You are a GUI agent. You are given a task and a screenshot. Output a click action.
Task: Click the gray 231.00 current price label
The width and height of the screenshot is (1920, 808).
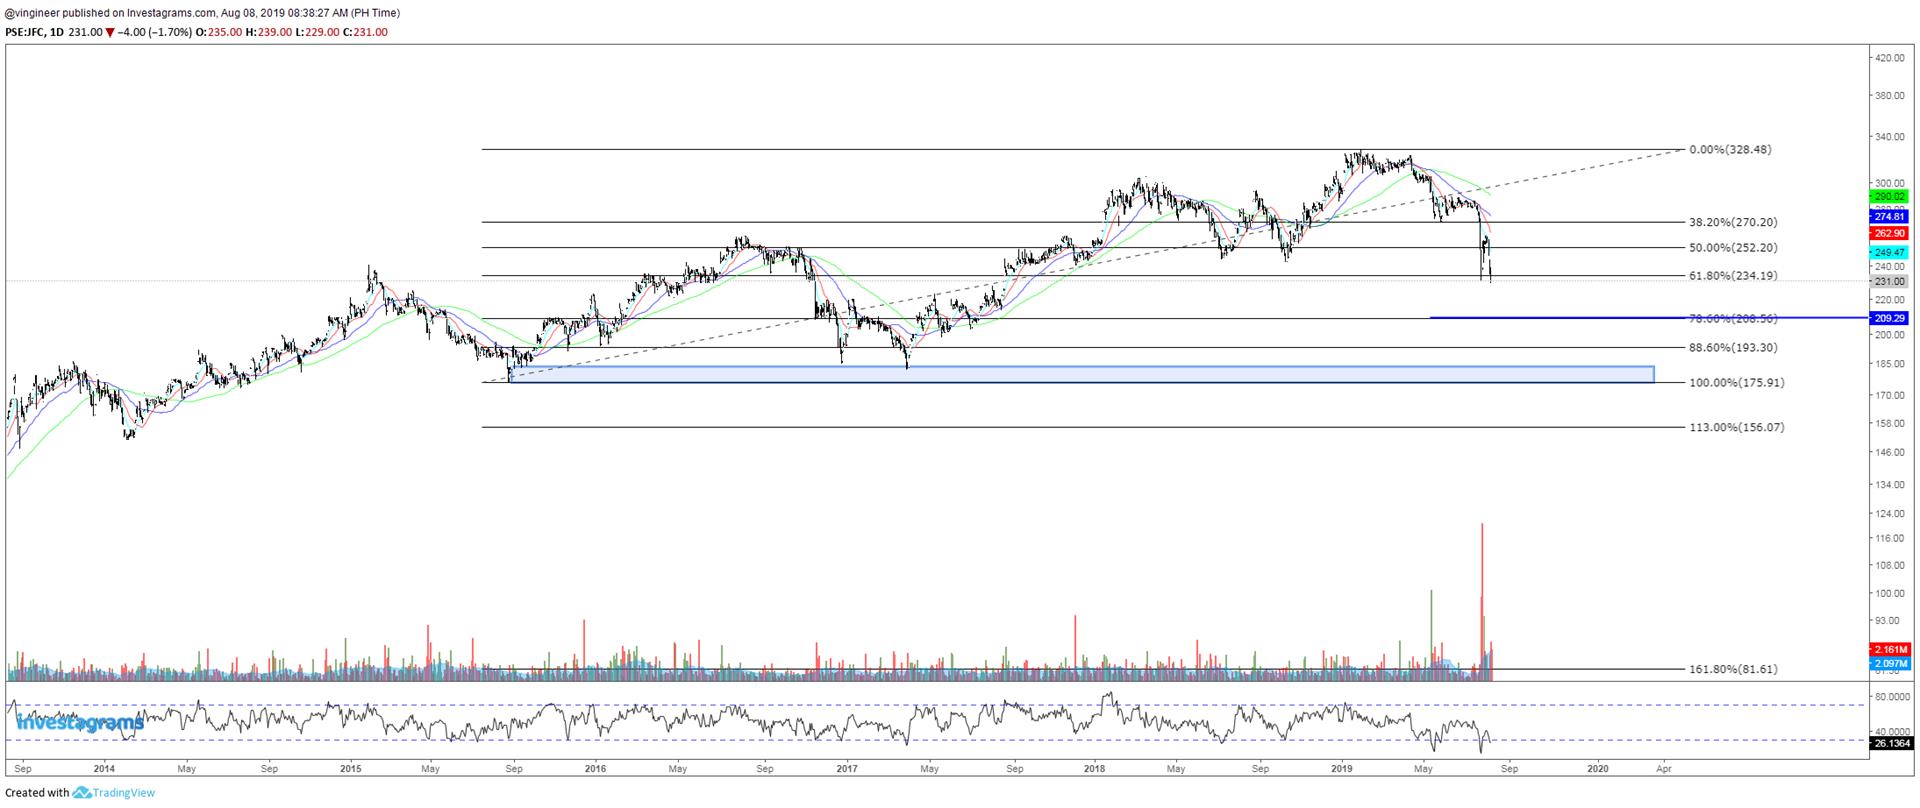pyautogui.click(x=1888, y=282)
